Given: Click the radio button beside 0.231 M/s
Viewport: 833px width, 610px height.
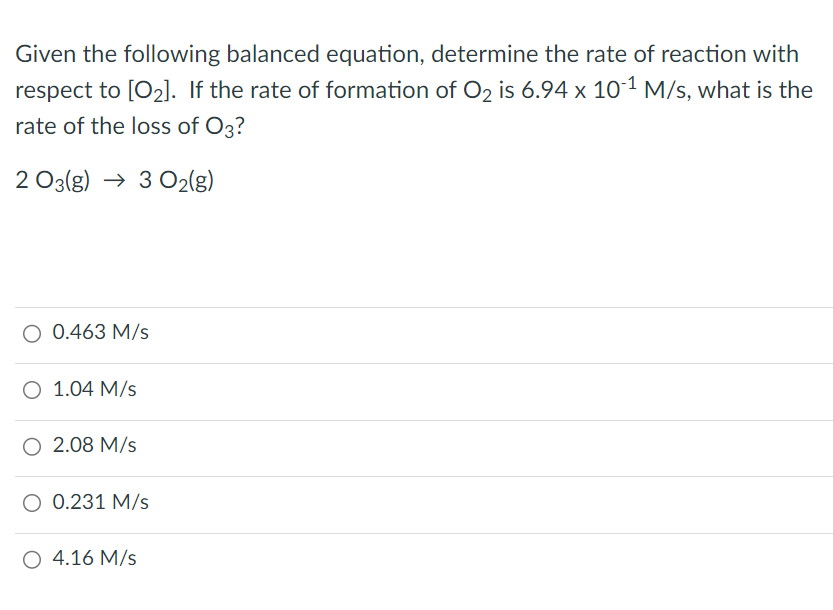Looking at the screenshot, I should (31, 502).
